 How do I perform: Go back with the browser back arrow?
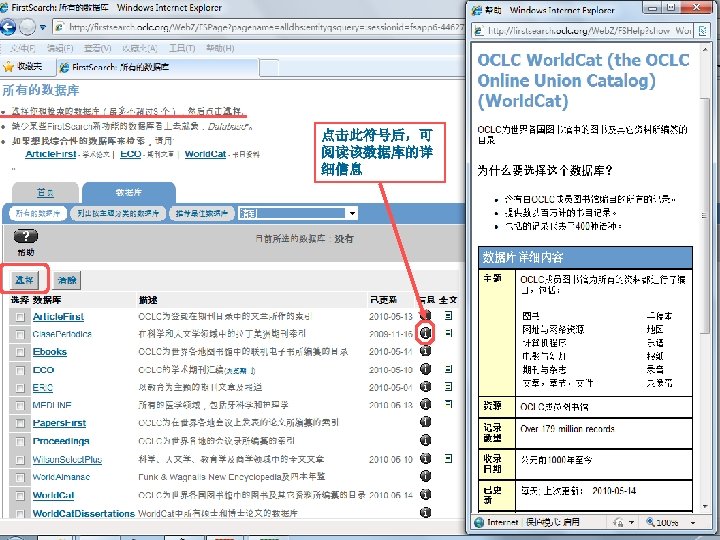tap(8, 27)
